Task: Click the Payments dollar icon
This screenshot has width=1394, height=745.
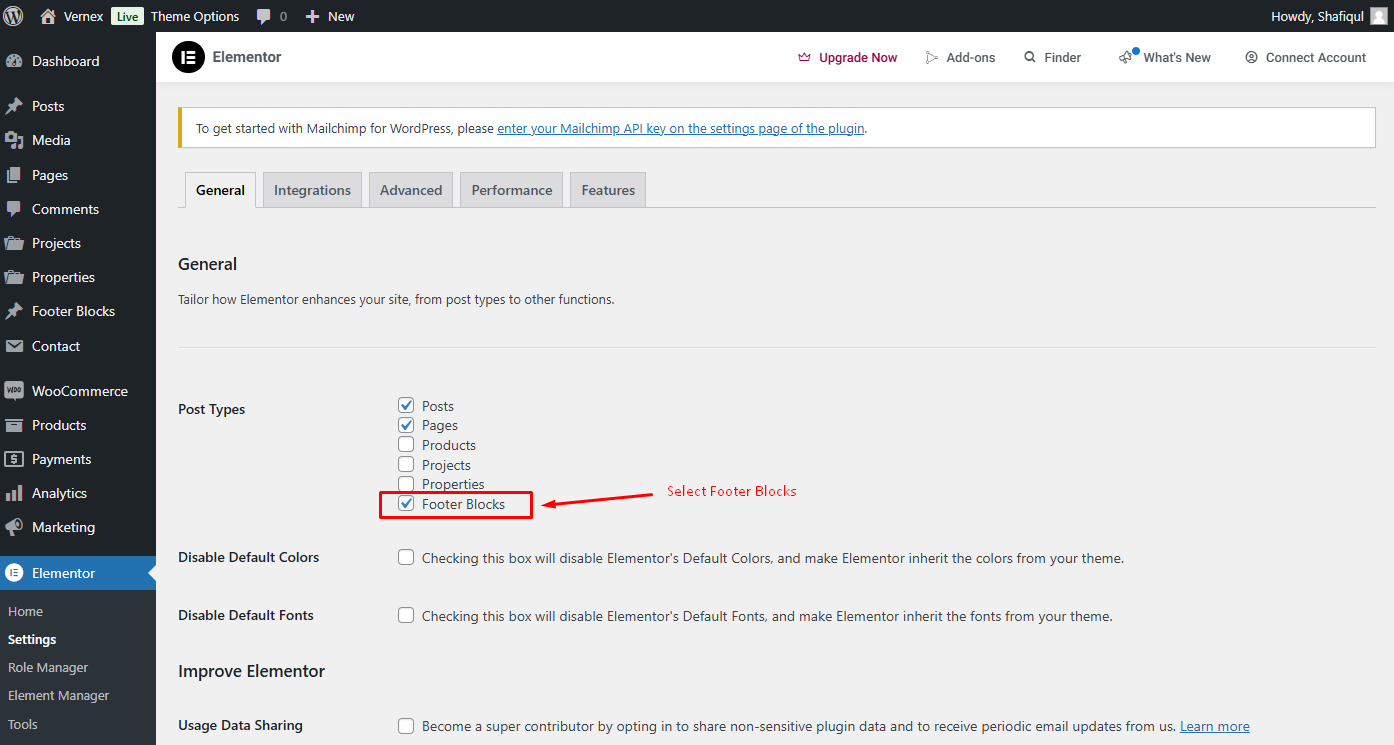Action: coord(14,459)
